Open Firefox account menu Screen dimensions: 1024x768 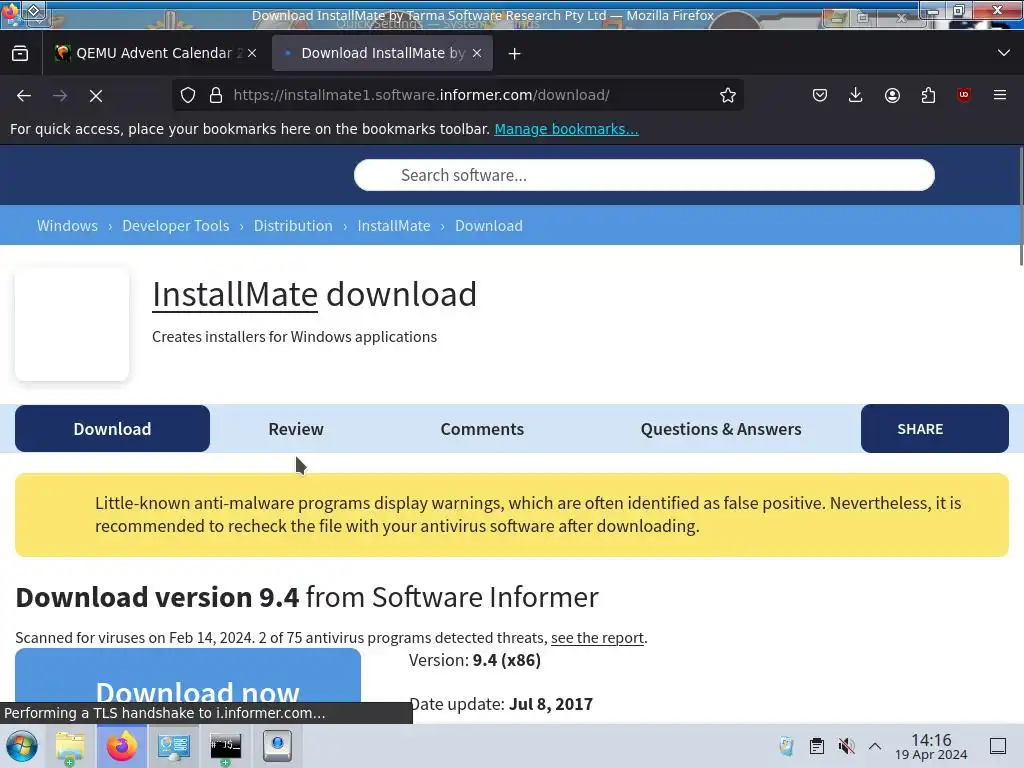coord(892,95)
